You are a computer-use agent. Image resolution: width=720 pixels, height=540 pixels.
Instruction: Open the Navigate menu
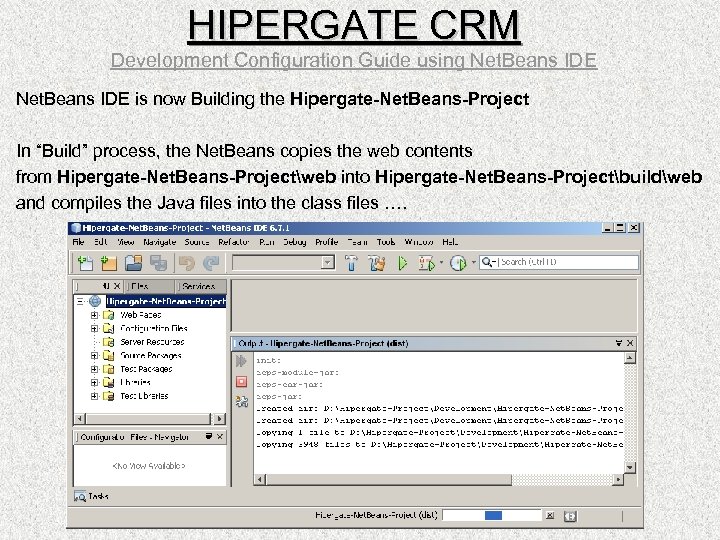[159, 242]
